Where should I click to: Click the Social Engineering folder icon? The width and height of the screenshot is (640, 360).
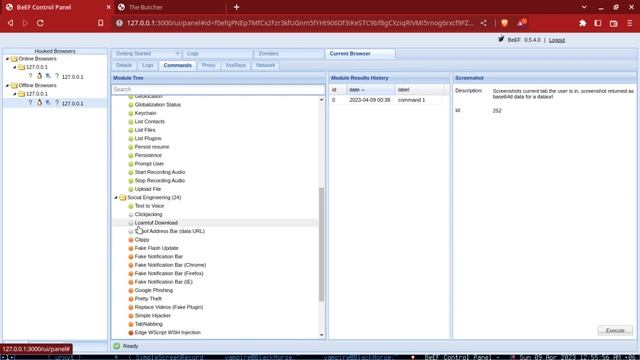(122, 198)
